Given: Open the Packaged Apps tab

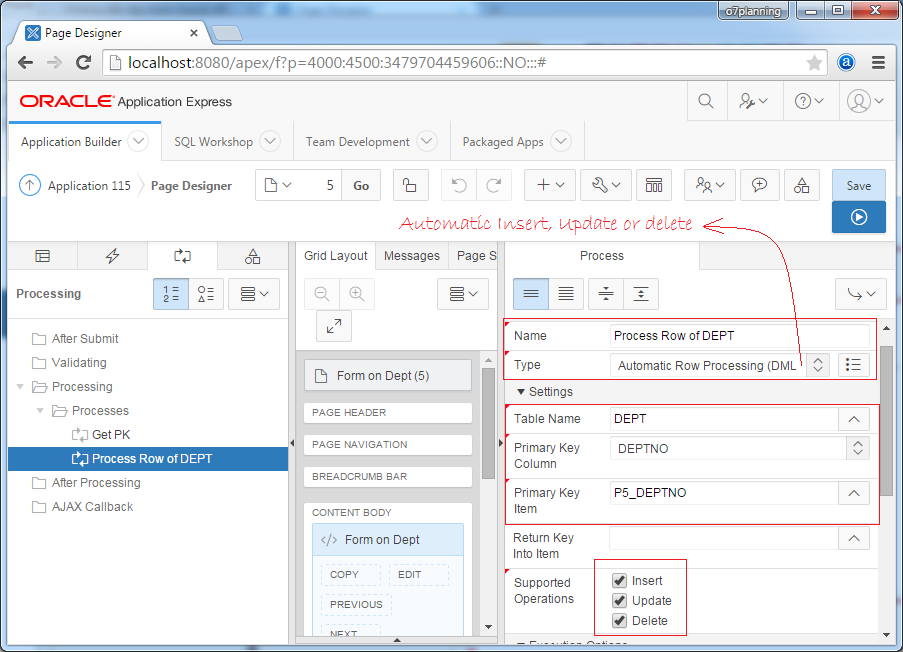Looking at the screenshot, I should coord(503,142).
